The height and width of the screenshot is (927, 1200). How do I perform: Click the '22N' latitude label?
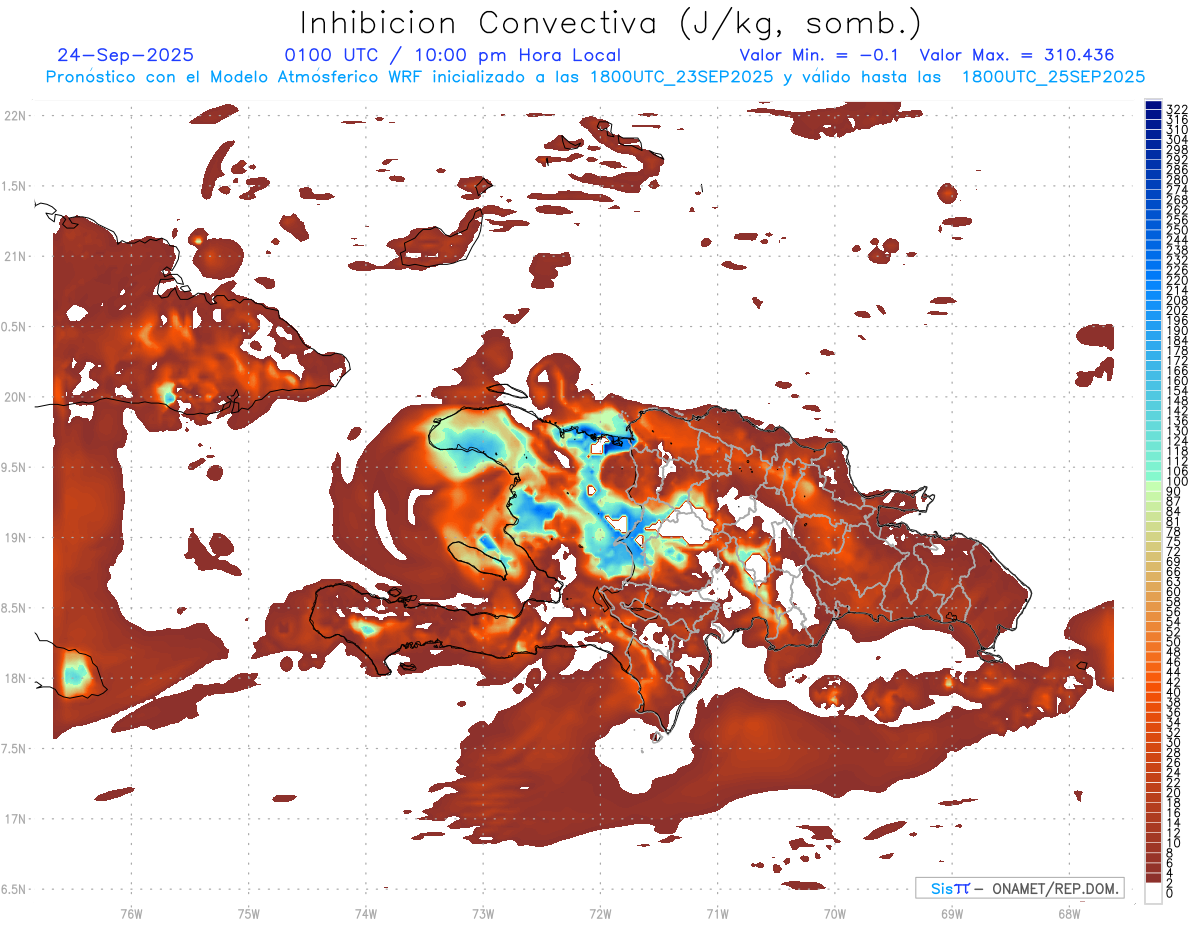14,116
